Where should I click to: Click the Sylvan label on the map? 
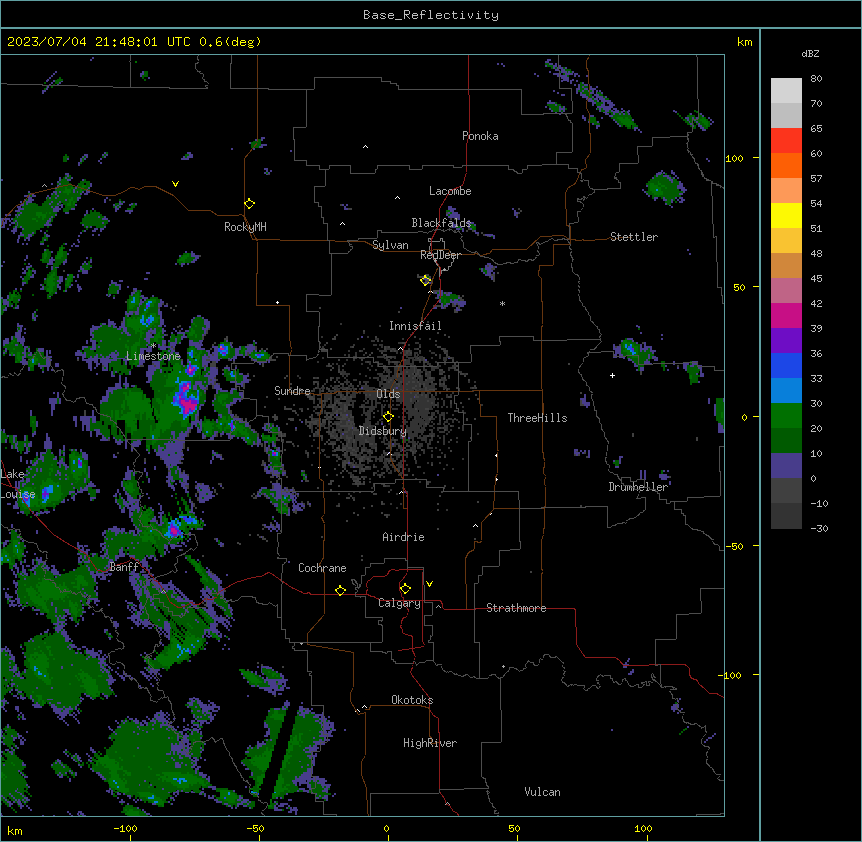click(x=390, y=245)
